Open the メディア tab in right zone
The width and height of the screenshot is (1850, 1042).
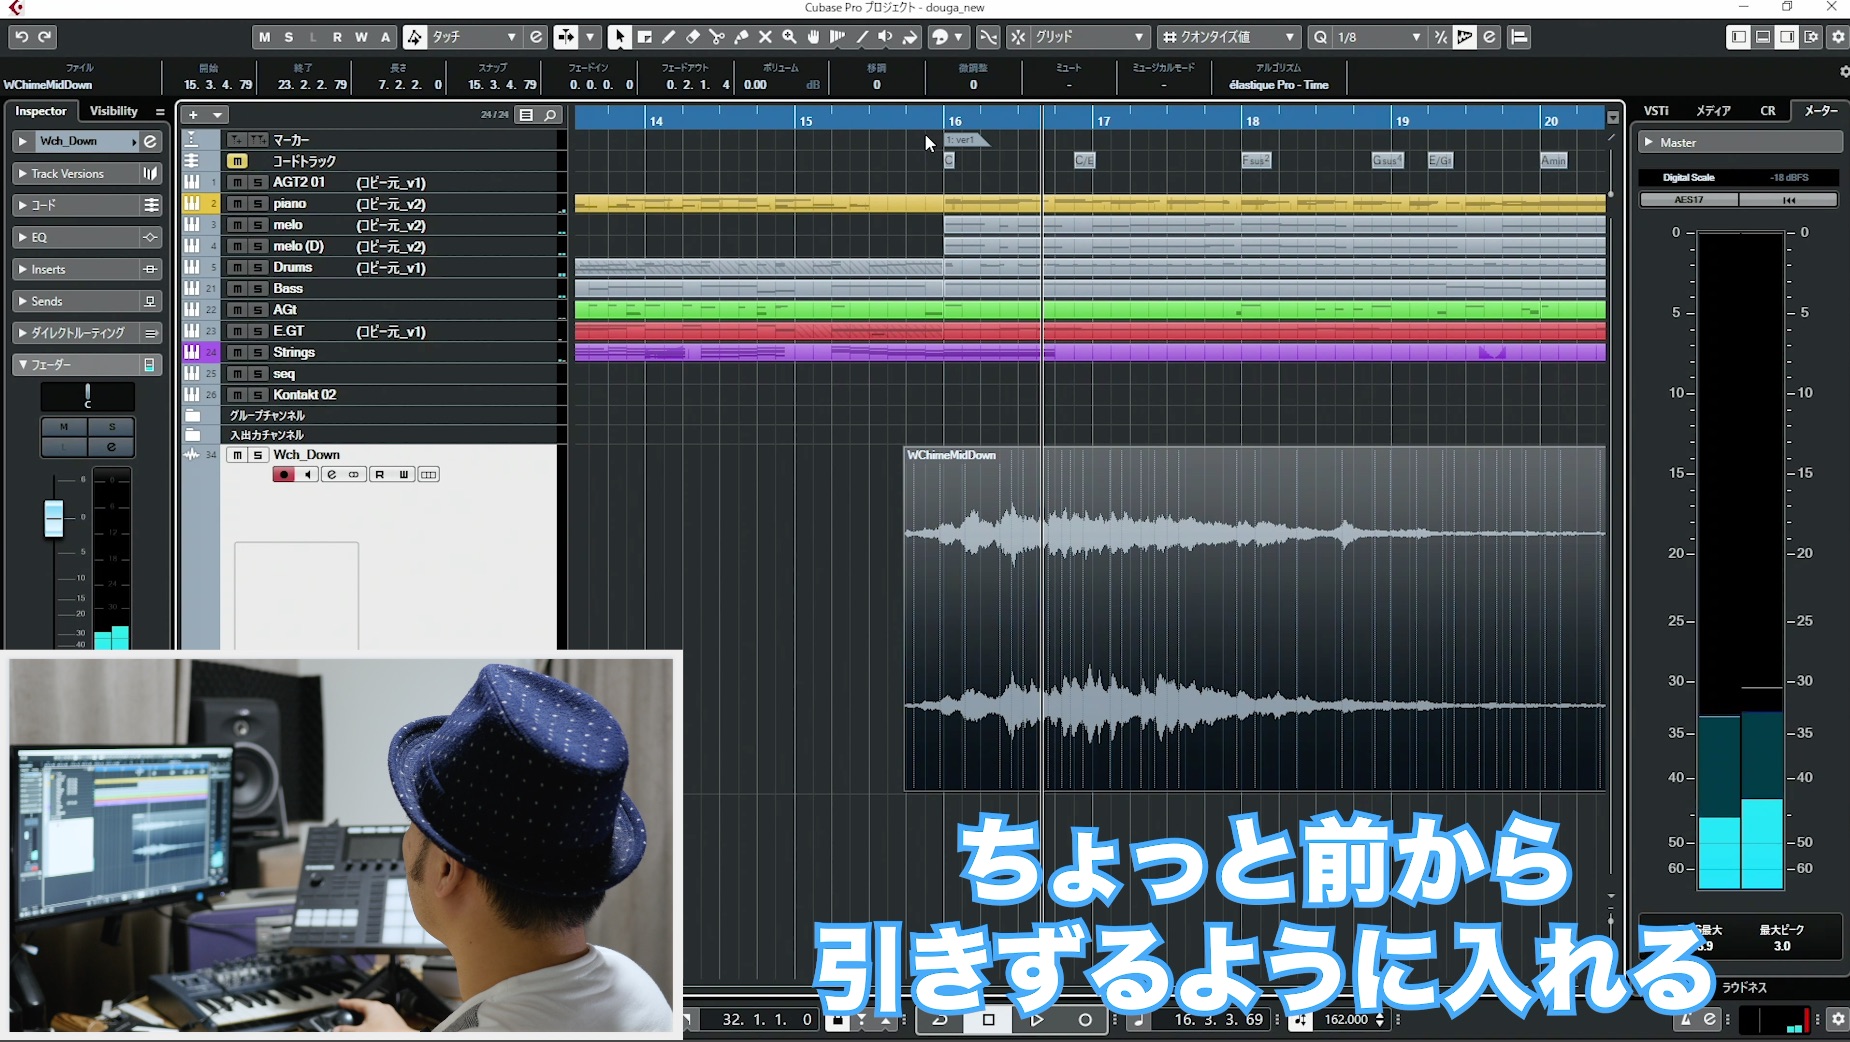tap(1713, 111)
